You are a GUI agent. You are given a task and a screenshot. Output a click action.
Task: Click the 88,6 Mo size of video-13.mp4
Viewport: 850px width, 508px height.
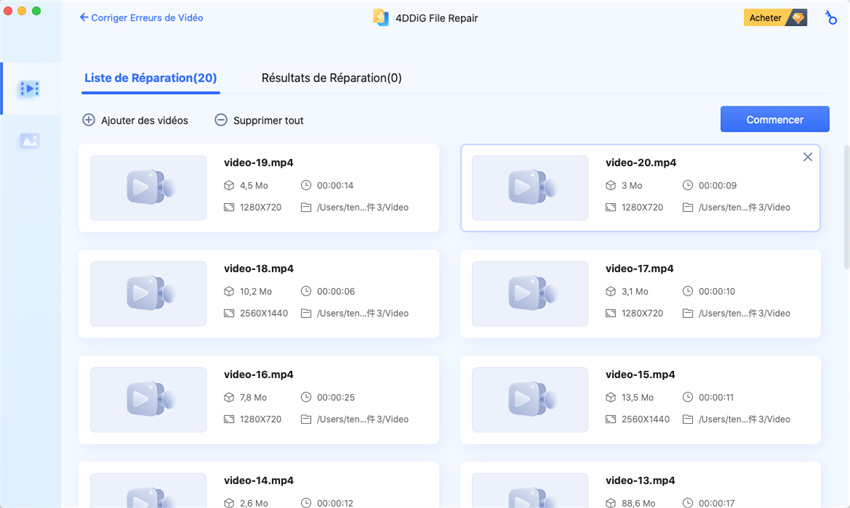(638, 503)
